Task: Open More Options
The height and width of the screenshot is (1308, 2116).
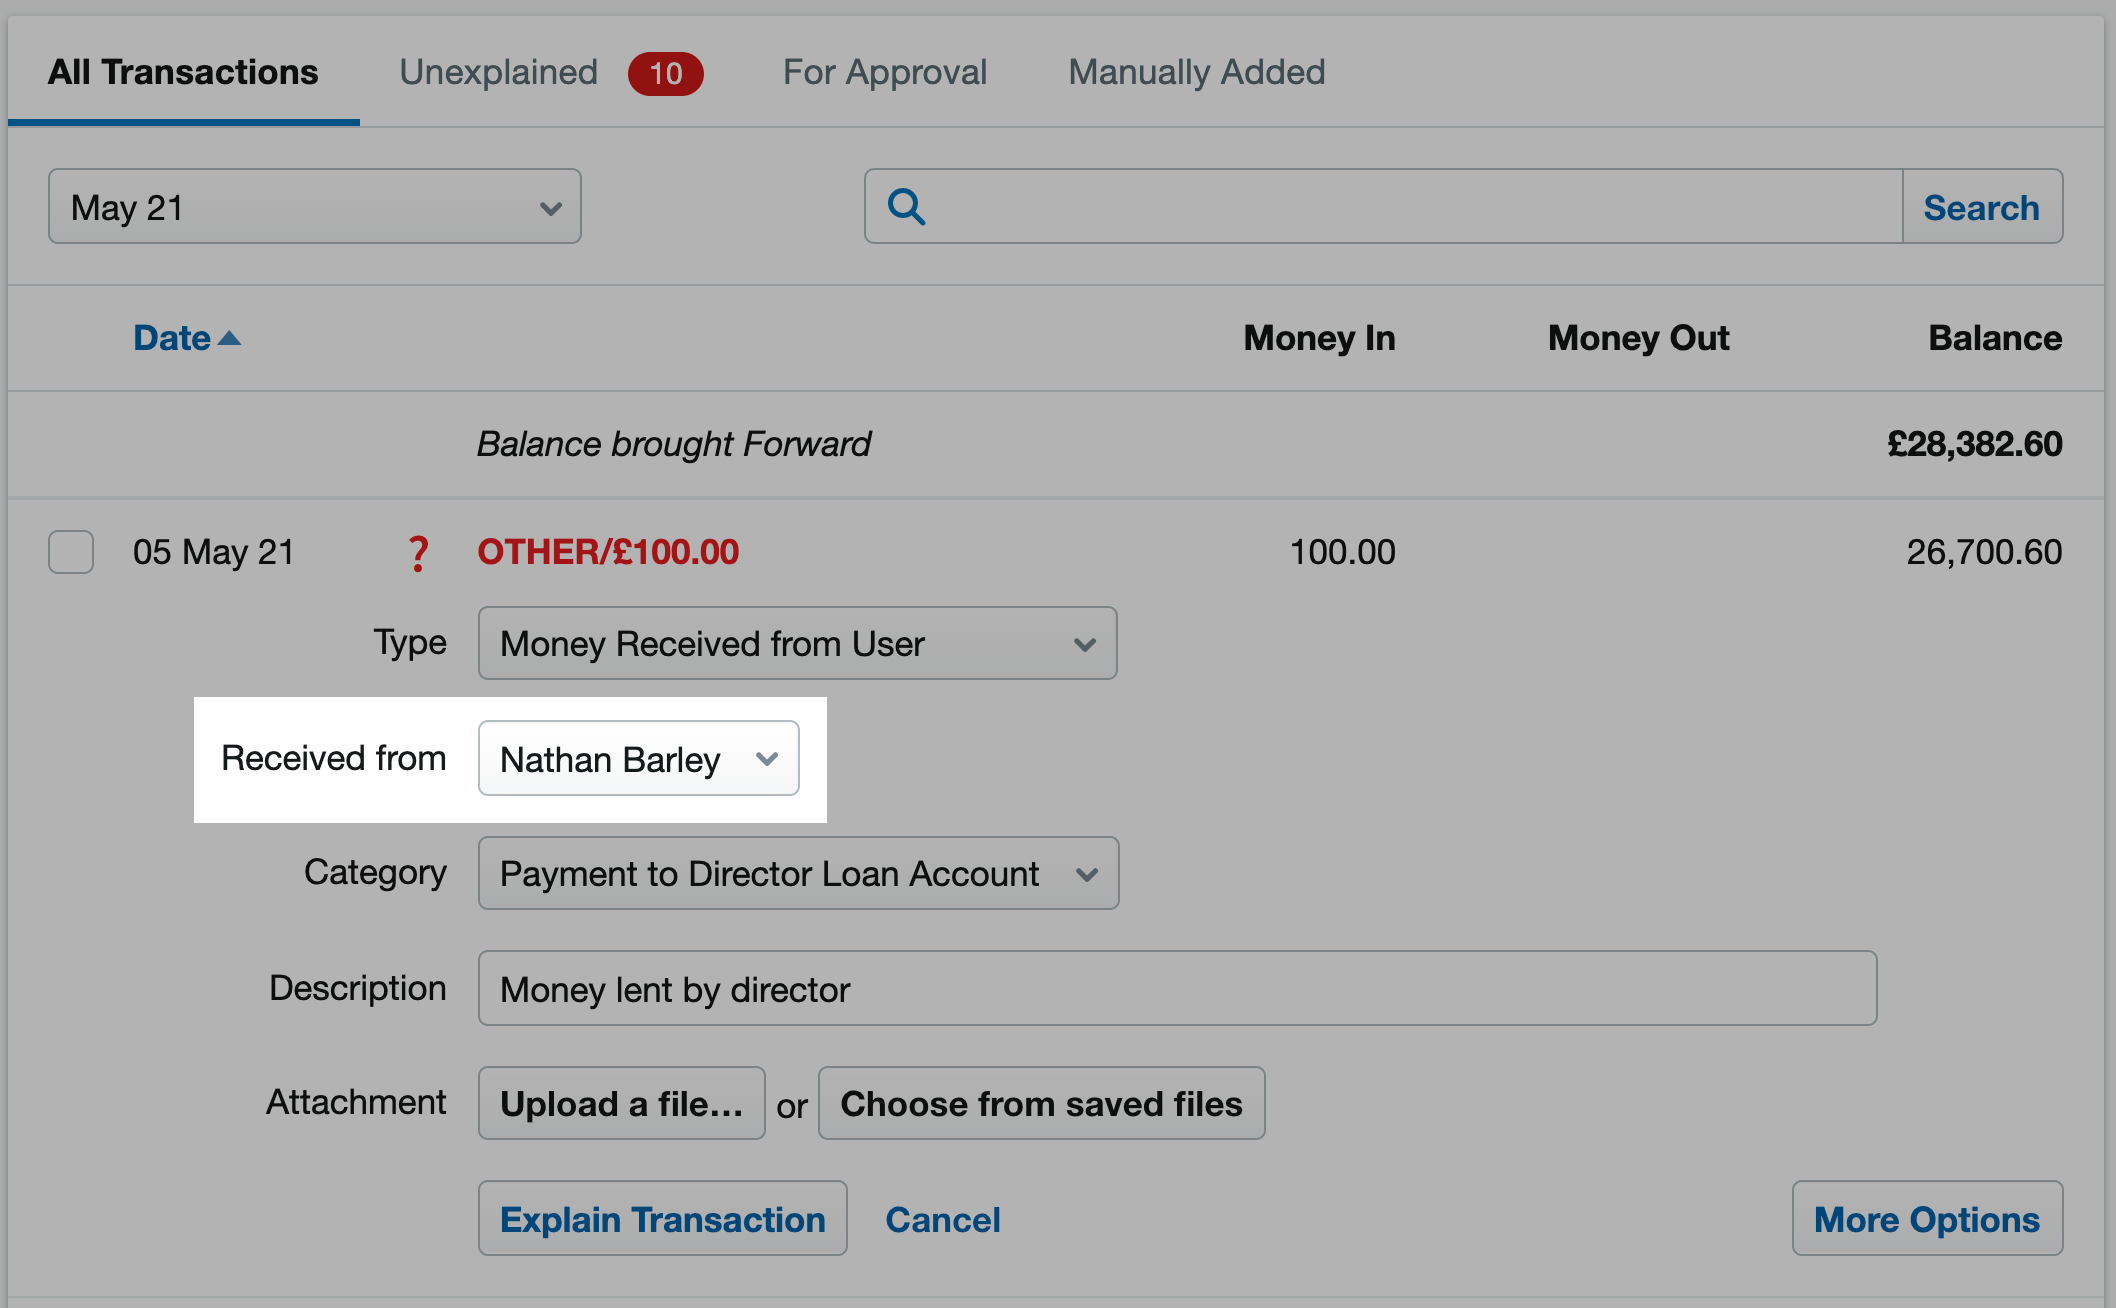Action: (x=1927, y=1218)
